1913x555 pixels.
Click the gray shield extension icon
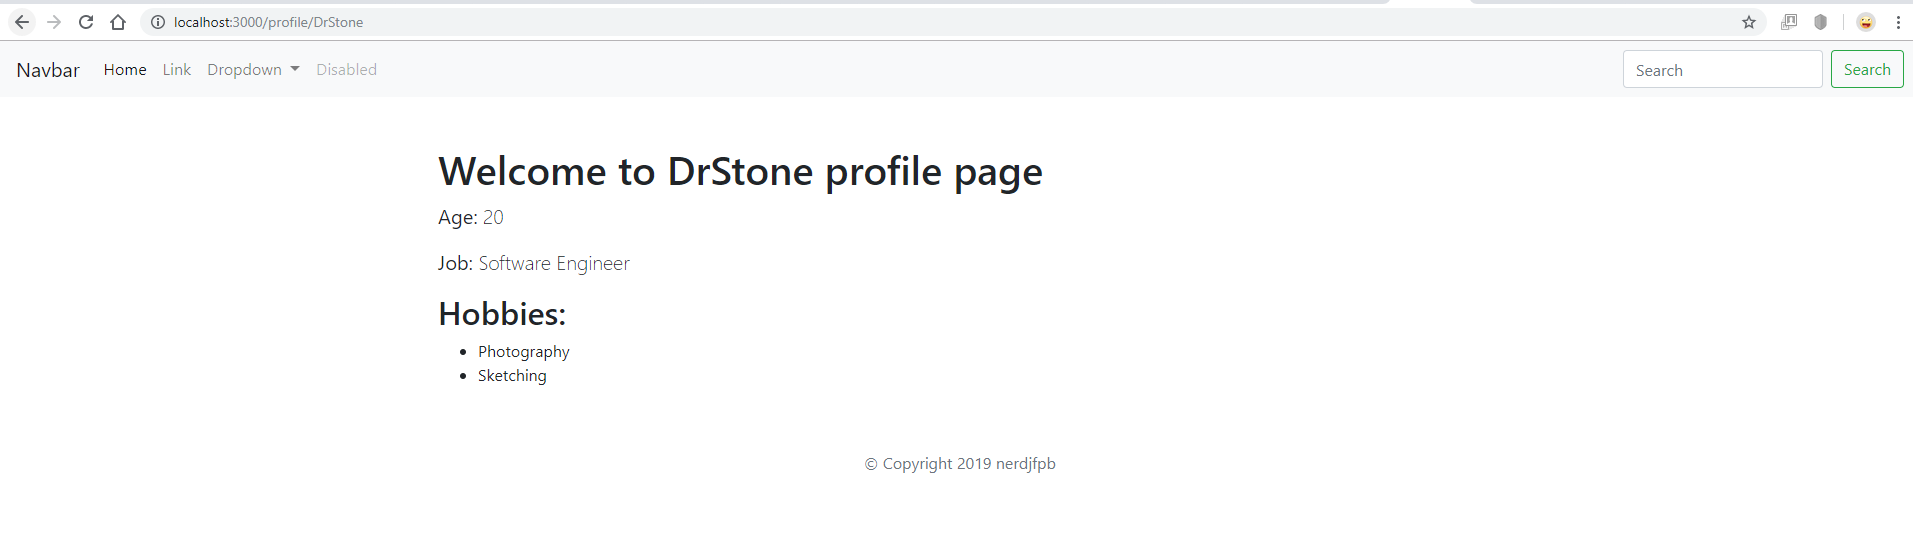[1821, 22]
